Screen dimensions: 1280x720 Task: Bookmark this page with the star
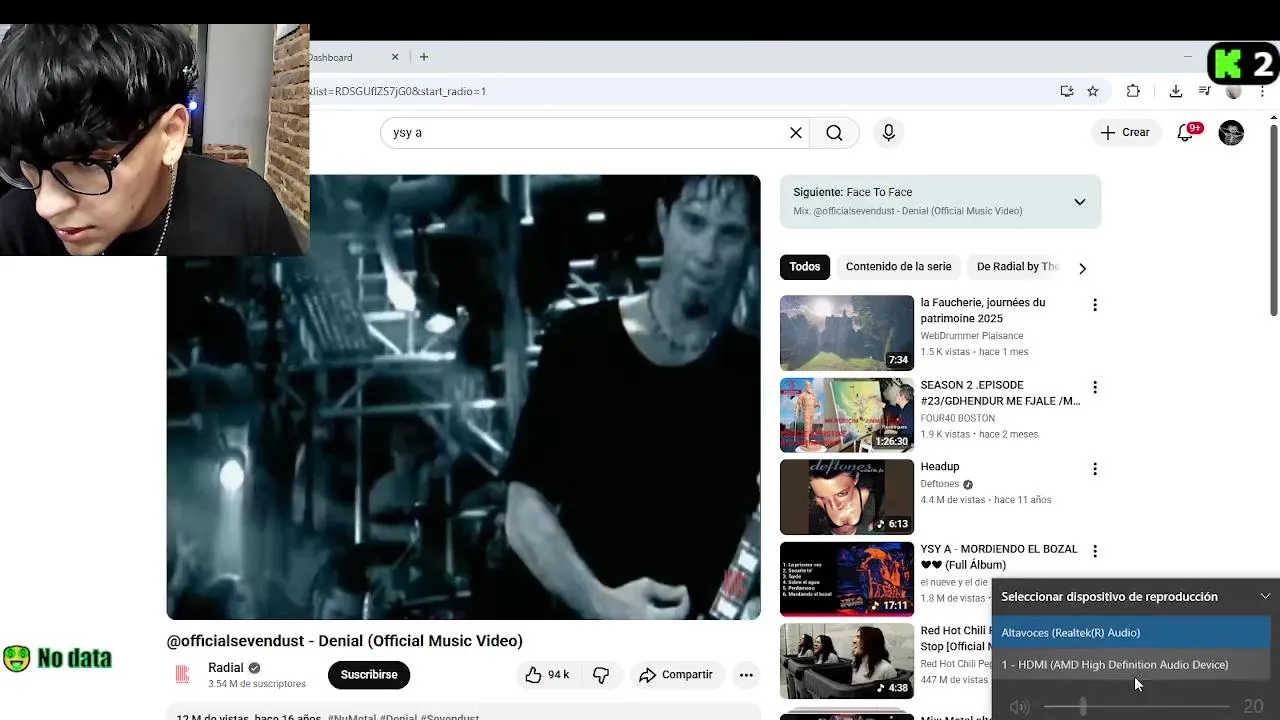pos(1093,91)
